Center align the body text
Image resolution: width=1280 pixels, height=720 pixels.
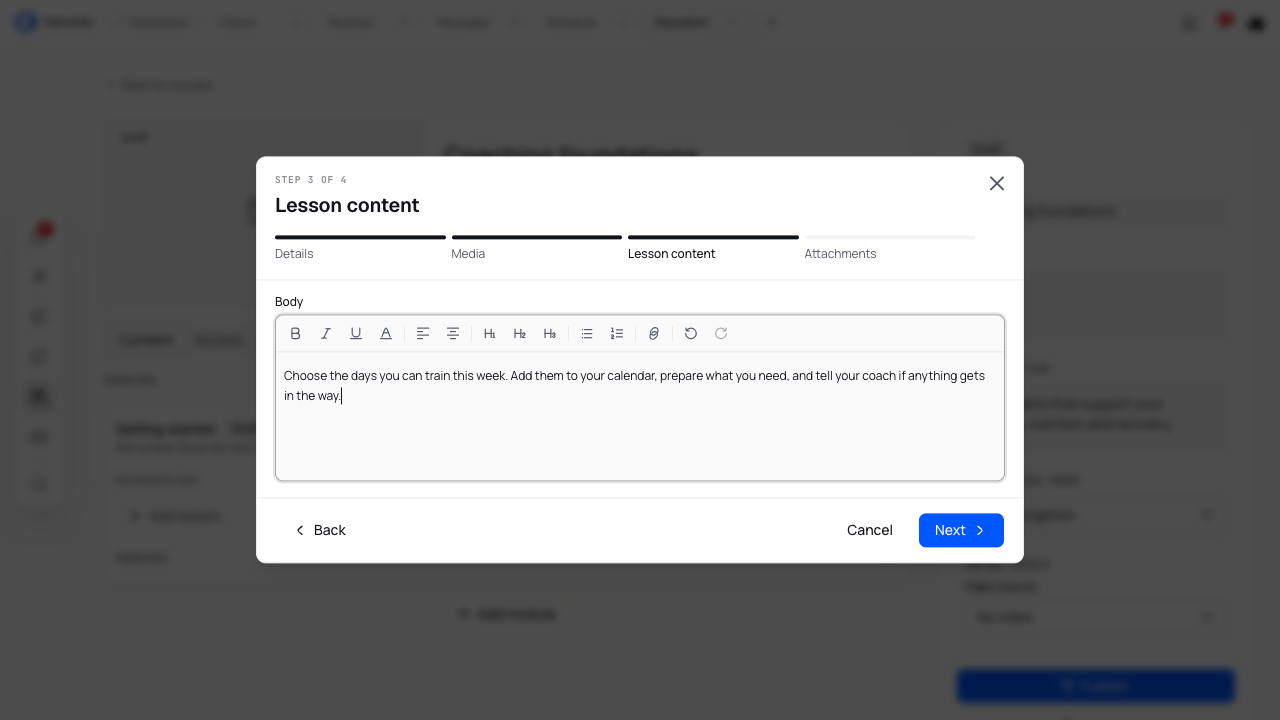tap(453, 334)
